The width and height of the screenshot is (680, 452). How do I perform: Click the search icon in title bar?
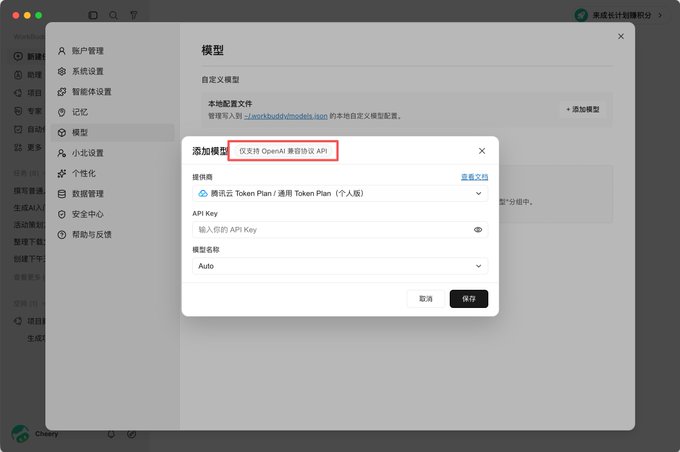pos(113,15)
